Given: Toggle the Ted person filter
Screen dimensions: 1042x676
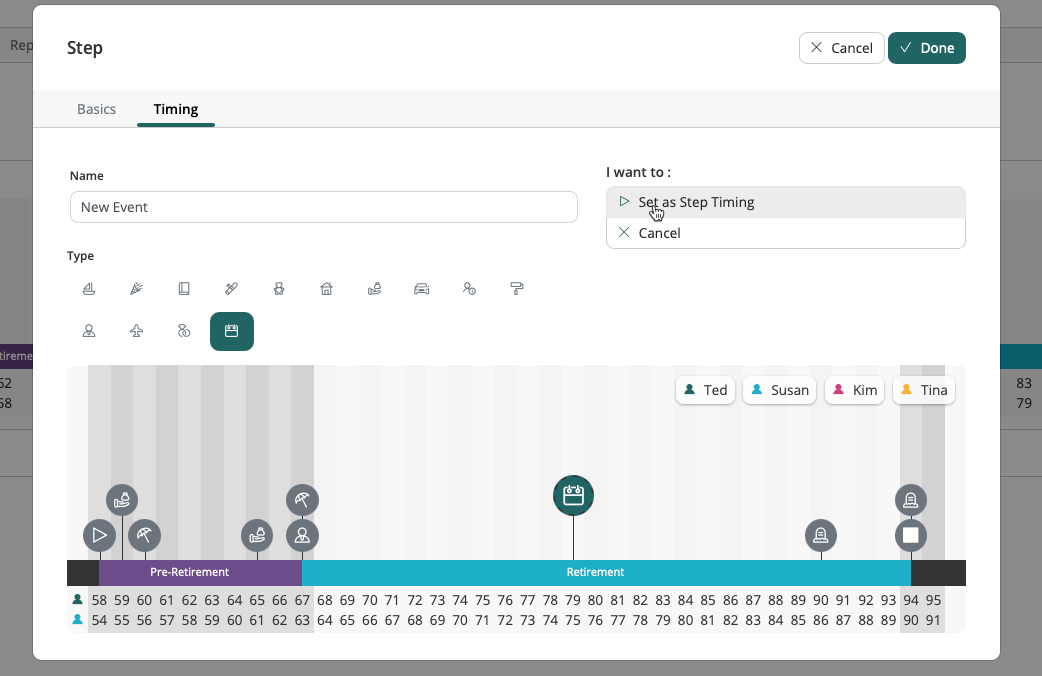Looking at the screenshot, I should tap(705, 390).
